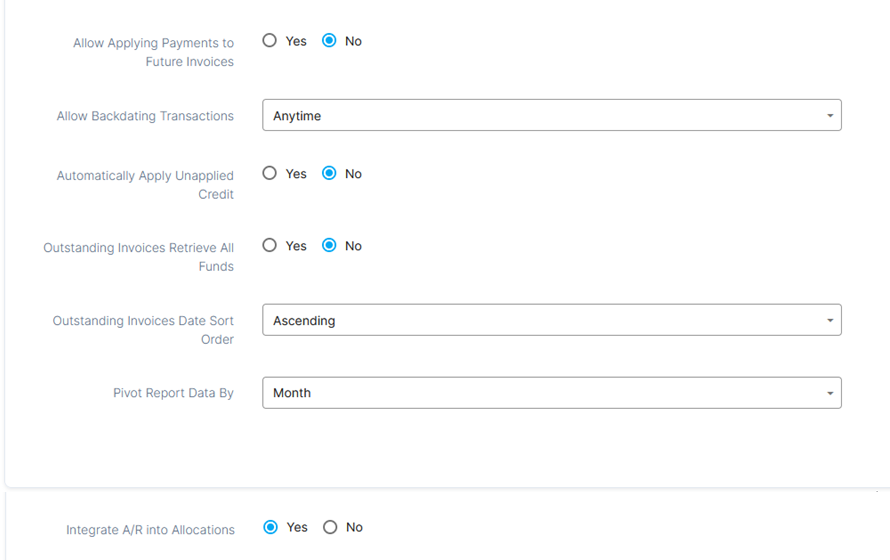Open the Allow Backdating Transactions dropdown showing Anytime
The height and width of the screenshot is (560, 890).
point(550,116)
